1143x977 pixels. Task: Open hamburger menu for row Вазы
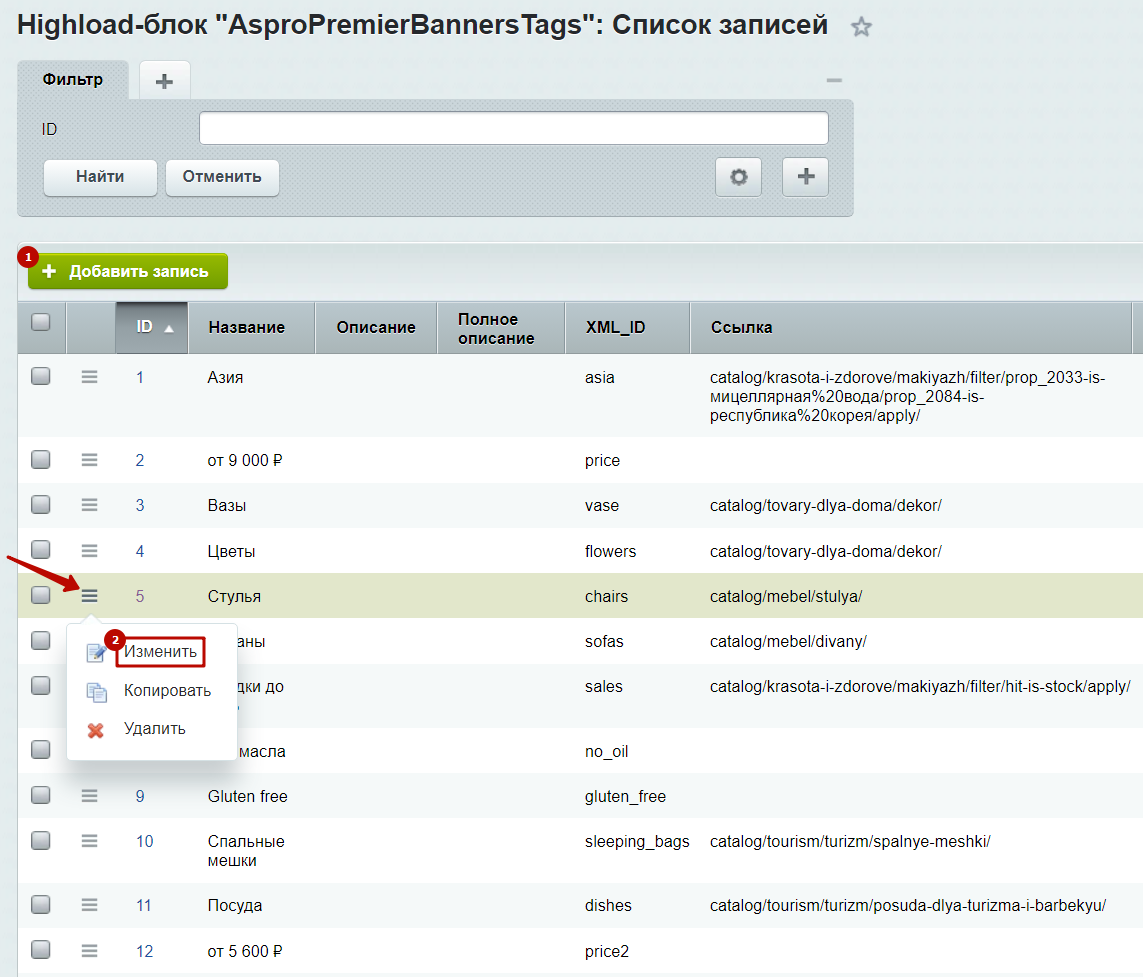(90, 505)
